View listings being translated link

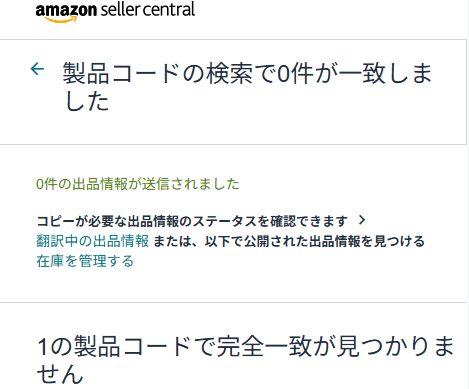point(93,241)
